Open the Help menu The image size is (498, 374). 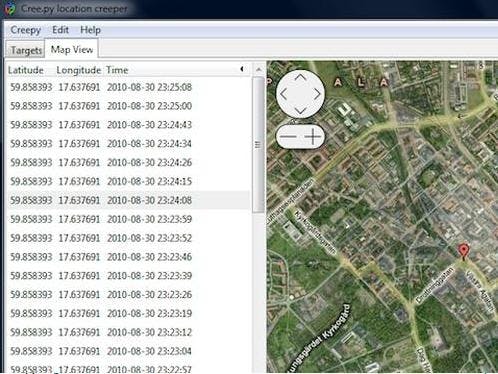90,30
